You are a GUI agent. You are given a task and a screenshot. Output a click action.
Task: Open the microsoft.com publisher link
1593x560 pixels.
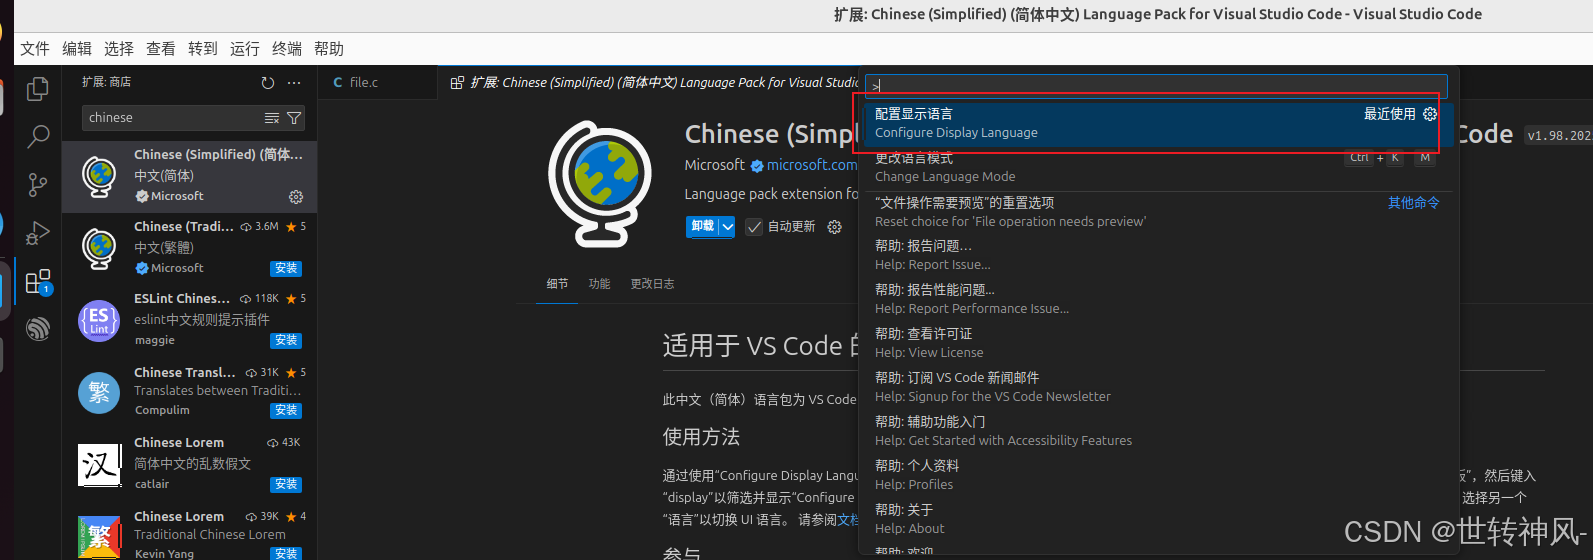coord(811,165)
